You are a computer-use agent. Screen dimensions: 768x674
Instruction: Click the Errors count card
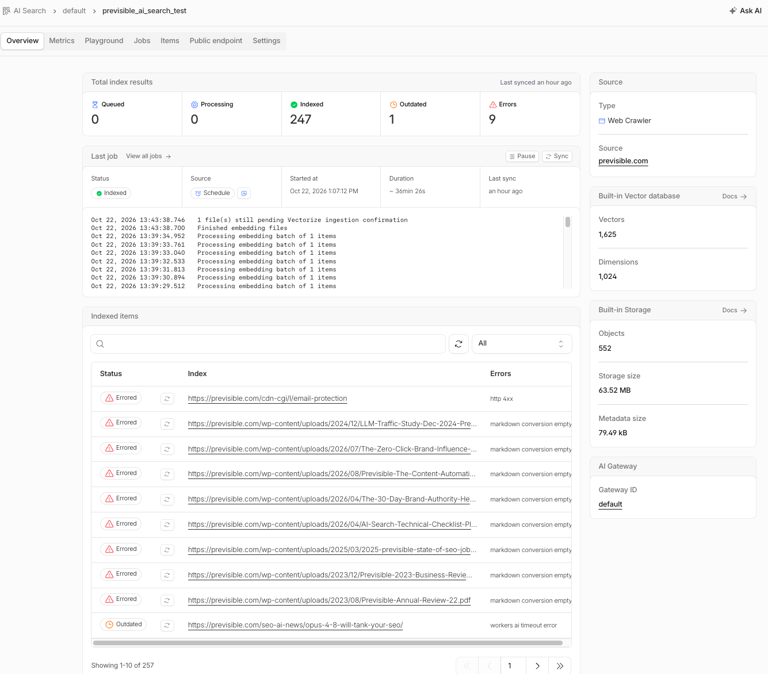coord(530,114)
